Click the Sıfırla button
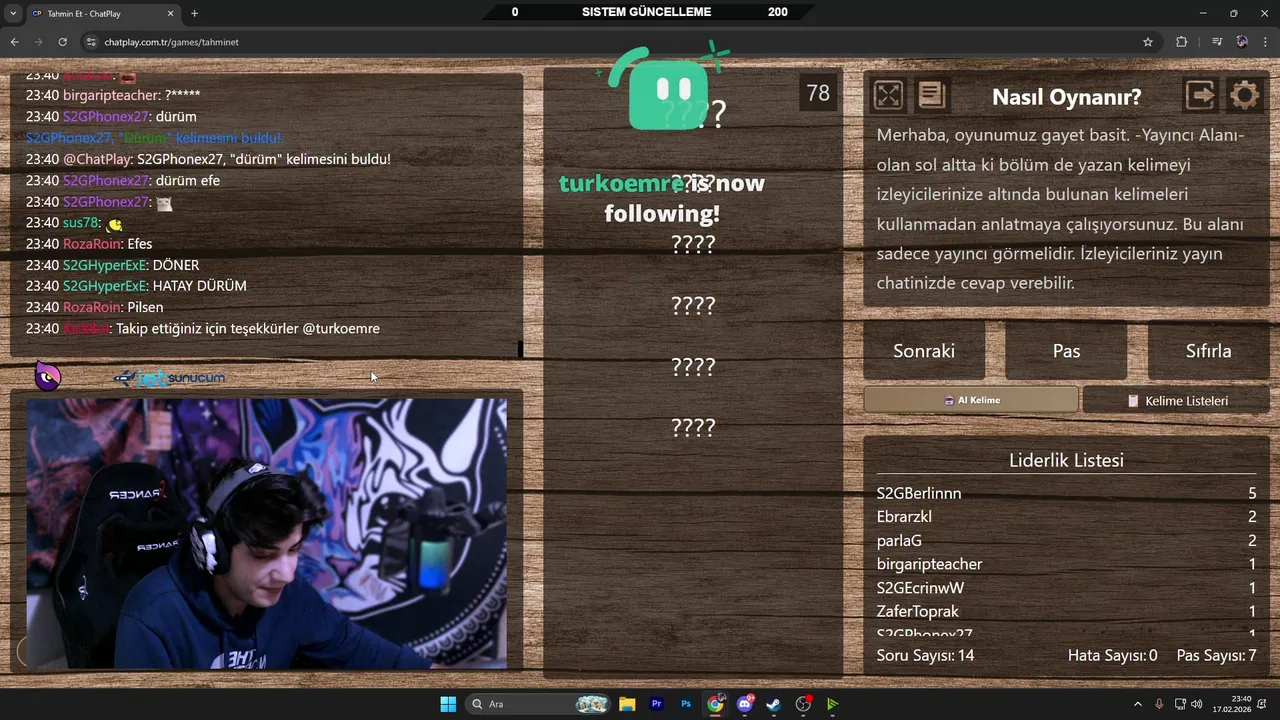Viewport: 1280px width, 720px height. click(x=1208, y=351)
